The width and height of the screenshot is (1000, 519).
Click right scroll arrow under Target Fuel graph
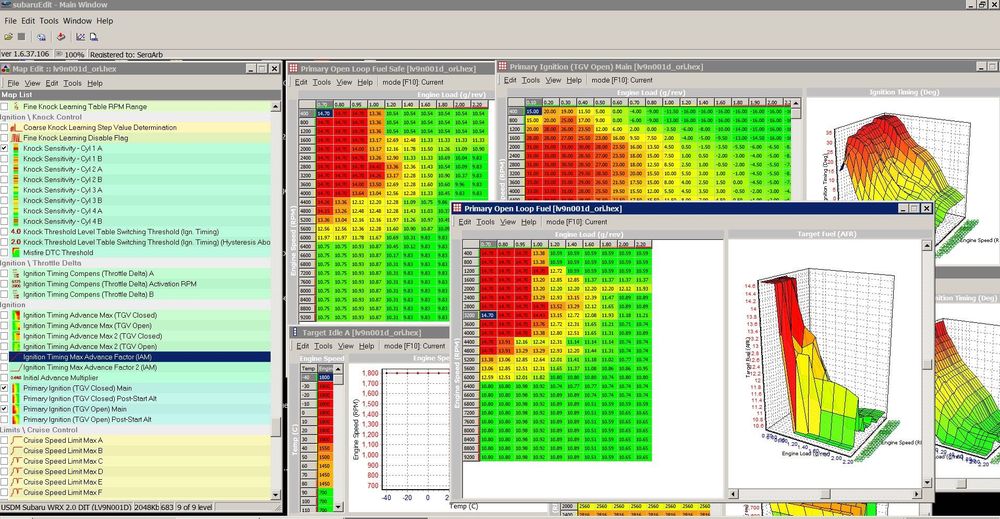coord(917,493)
